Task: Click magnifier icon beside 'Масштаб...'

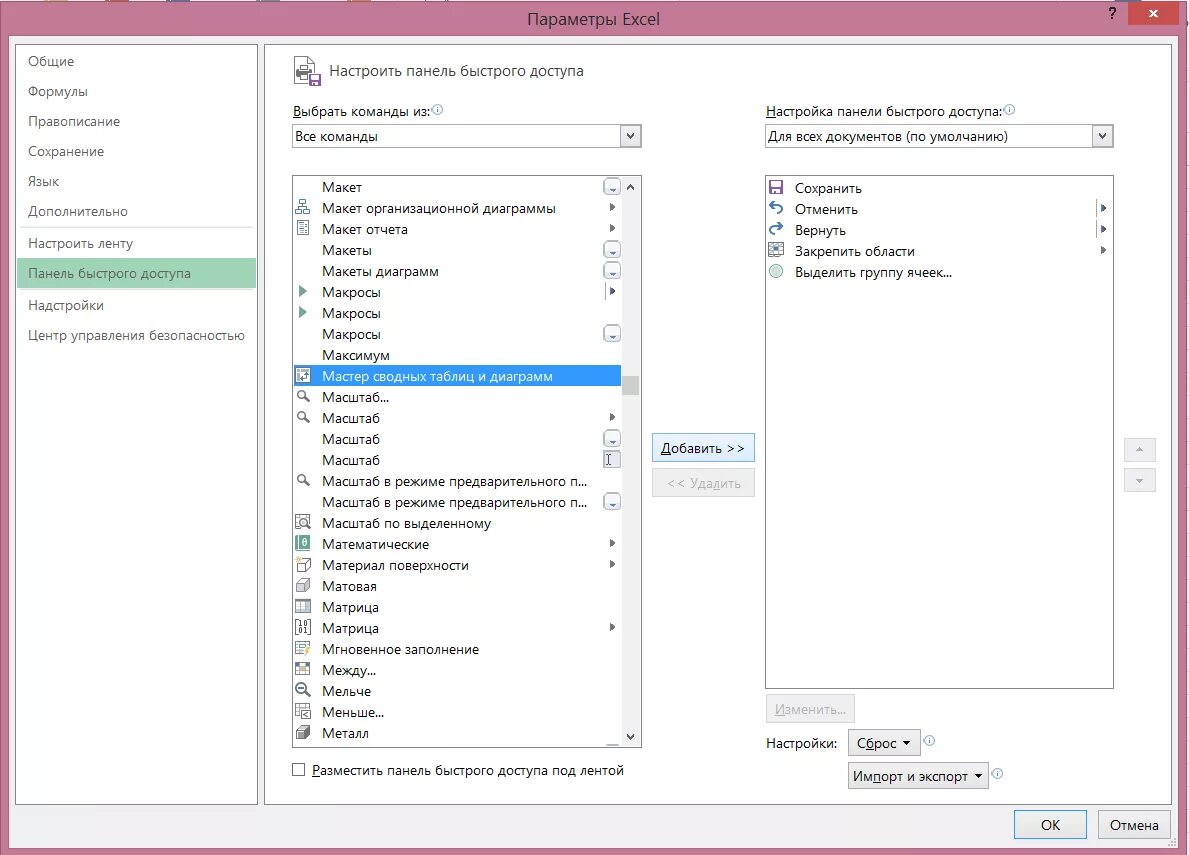Action: pyautogui.click(x=303, y=396)
